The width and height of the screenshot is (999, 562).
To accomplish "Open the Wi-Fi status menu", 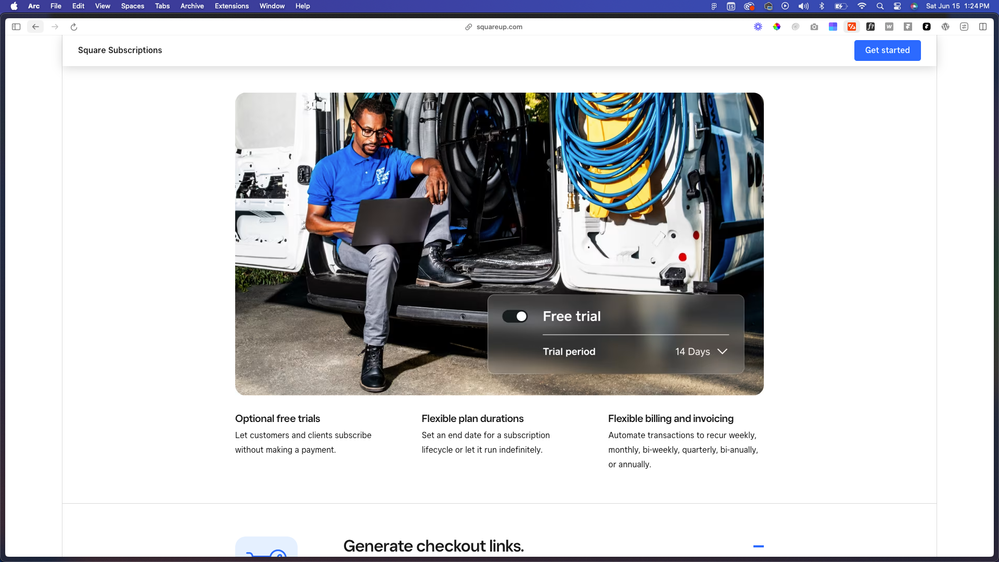I will 861,6.
